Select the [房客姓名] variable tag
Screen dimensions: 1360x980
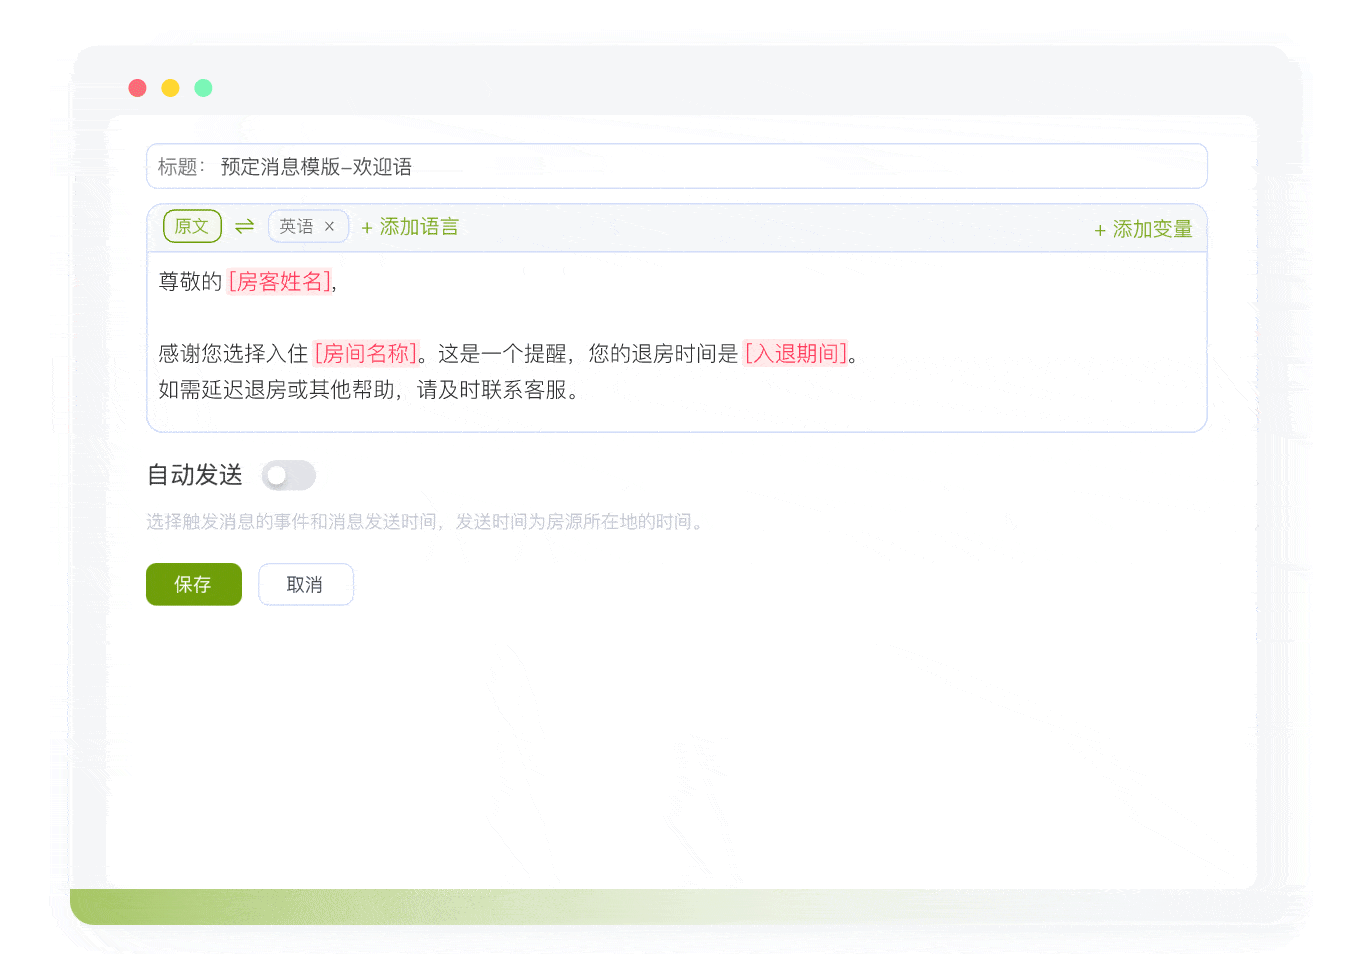(x=280, y=282)
